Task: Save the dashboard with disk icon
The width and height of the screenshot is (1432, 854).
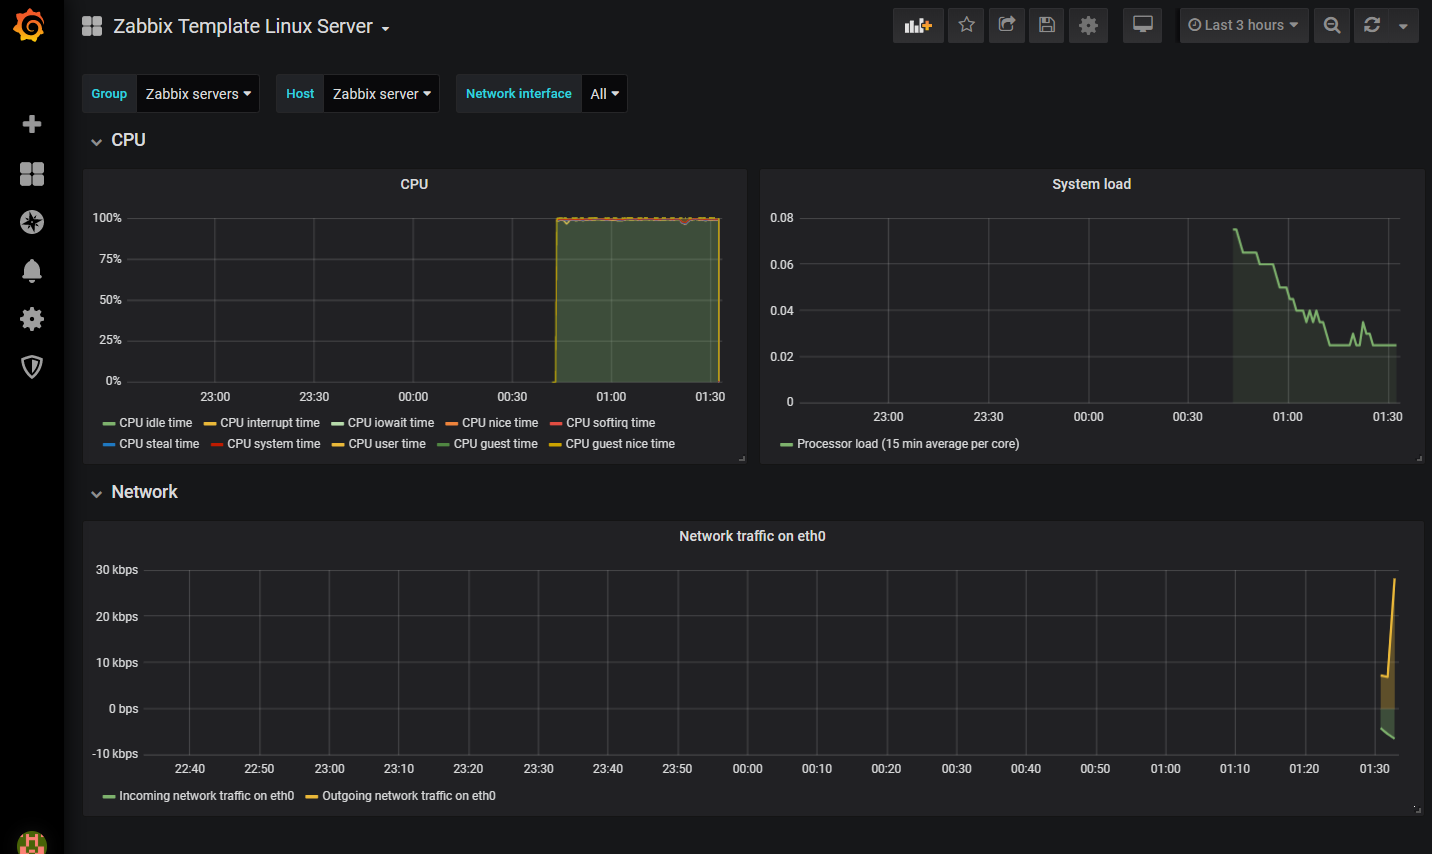Action: click(x=1047, y=26)
